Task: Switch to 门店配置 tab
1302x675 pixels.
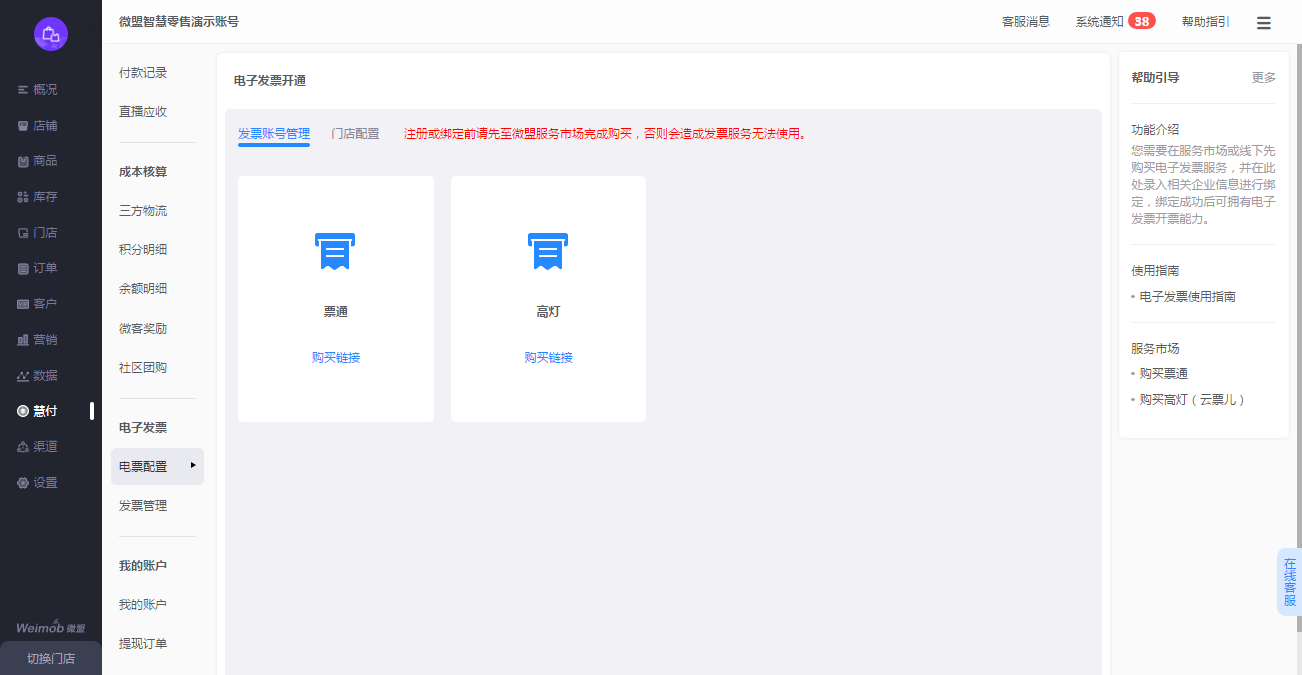Action: [x=356, y=133]
